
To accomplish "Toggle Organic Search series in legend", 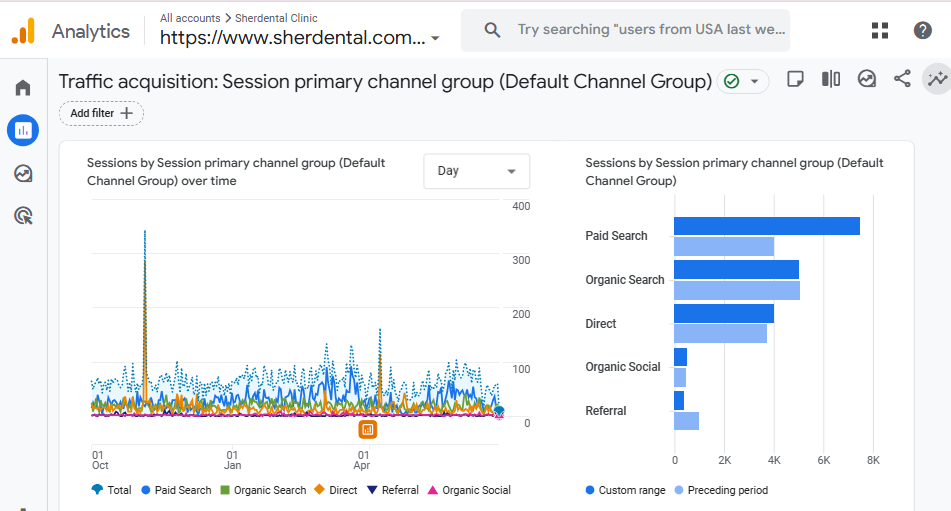I will [262, 490].
